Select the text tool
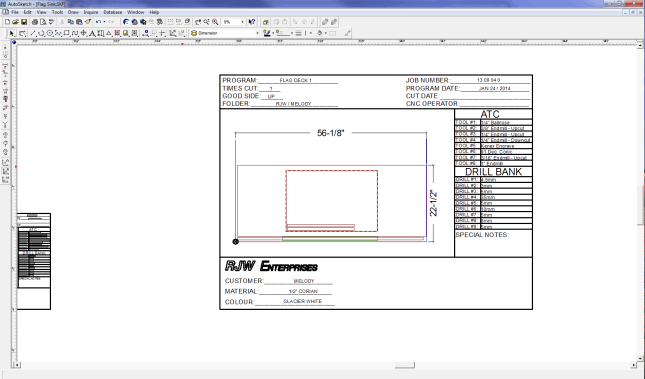The image size is (645, 379). click(x=92, y=33)
